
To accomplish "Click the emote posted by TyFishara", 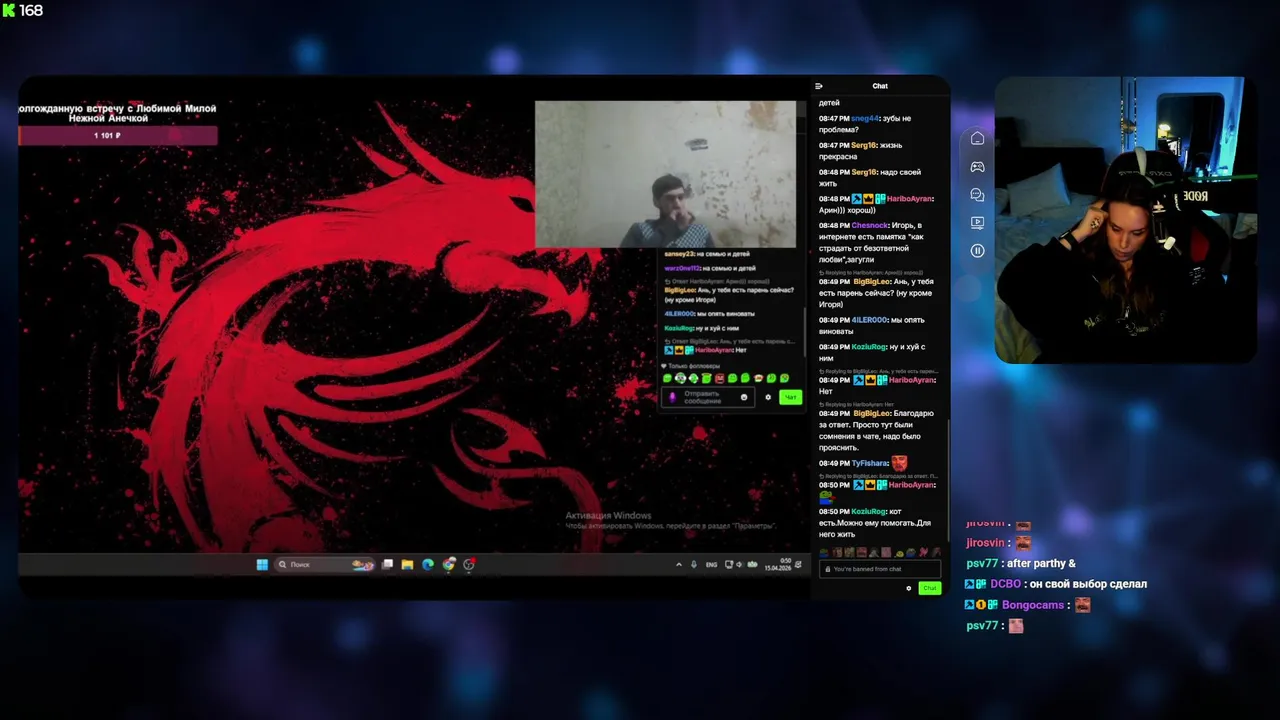I will 900,463.
